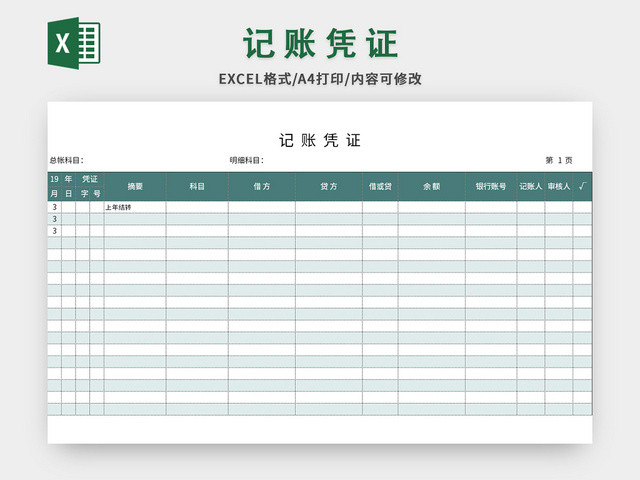640x480 pixels.
Task: Click the 贷方 column header
Action: click(329, 187)
